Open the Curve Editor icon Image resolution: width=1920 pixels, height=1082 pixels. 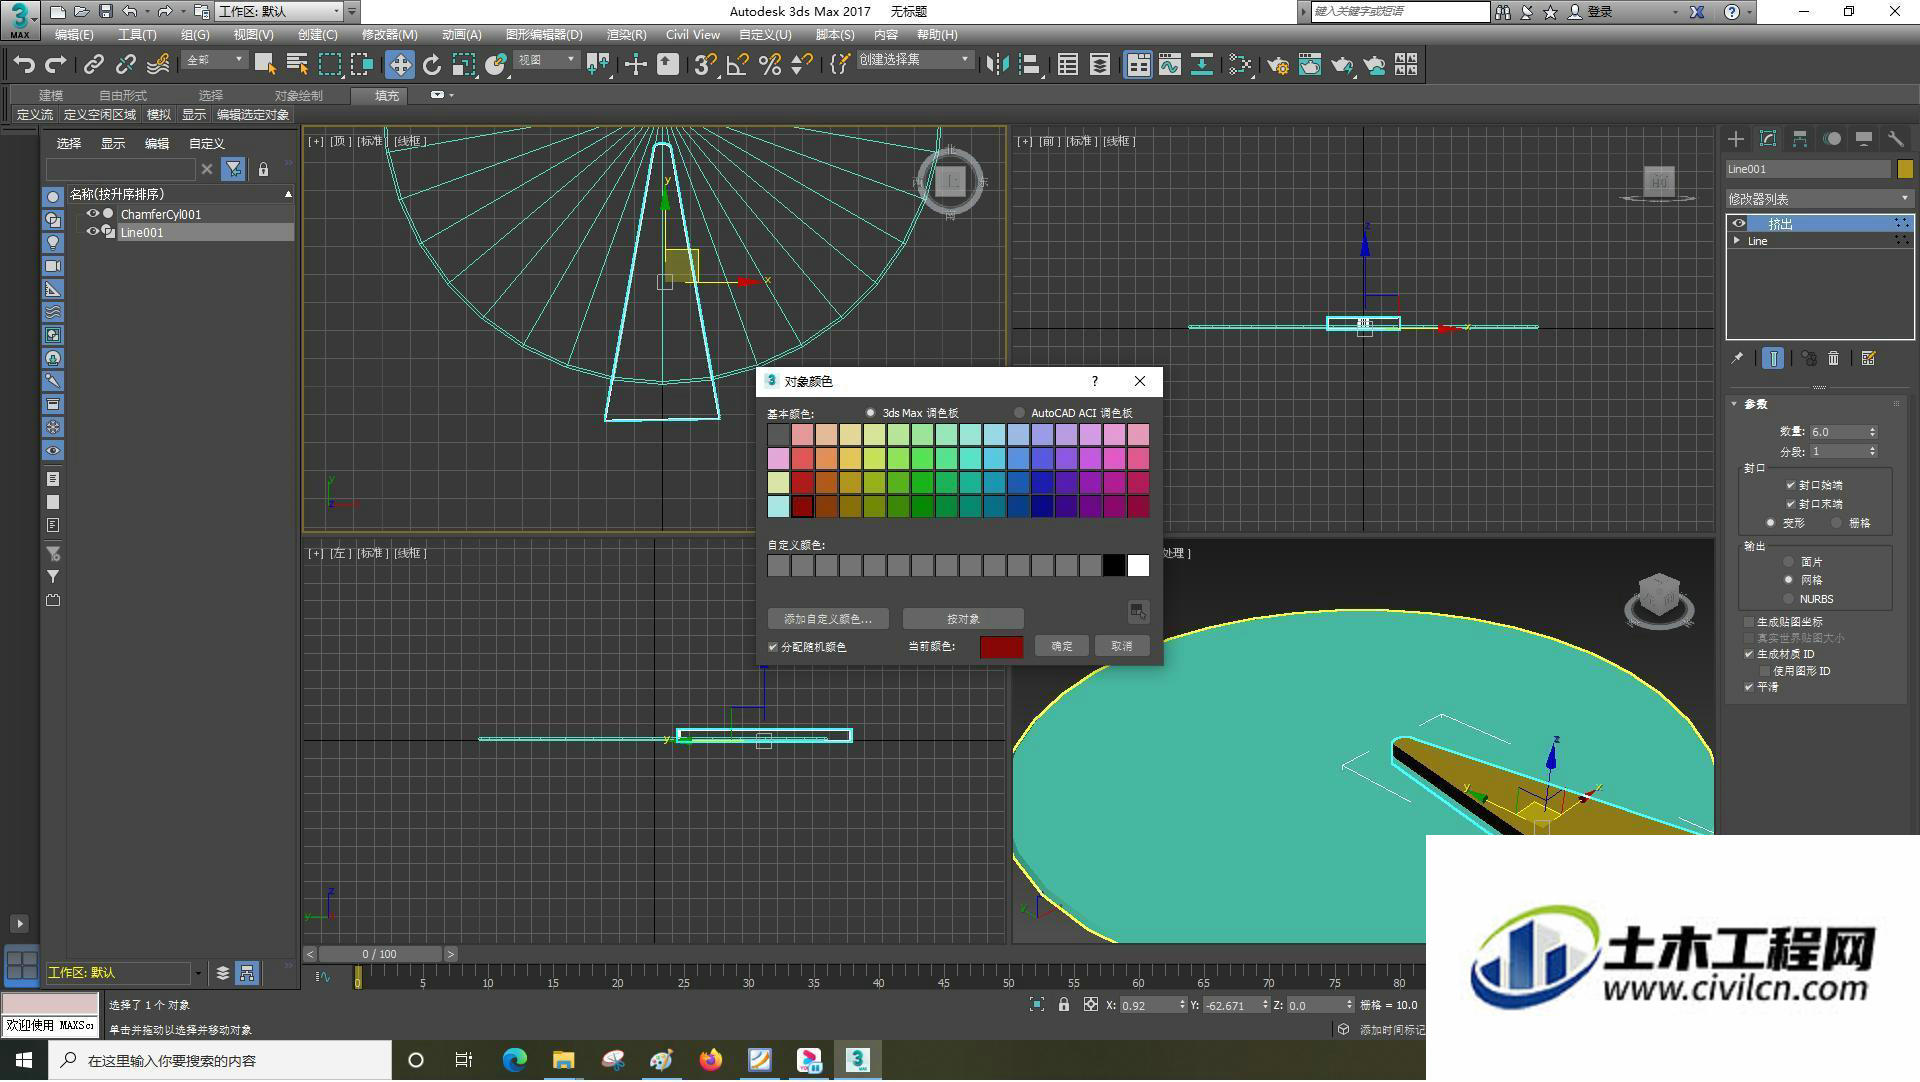(1170, 65)
